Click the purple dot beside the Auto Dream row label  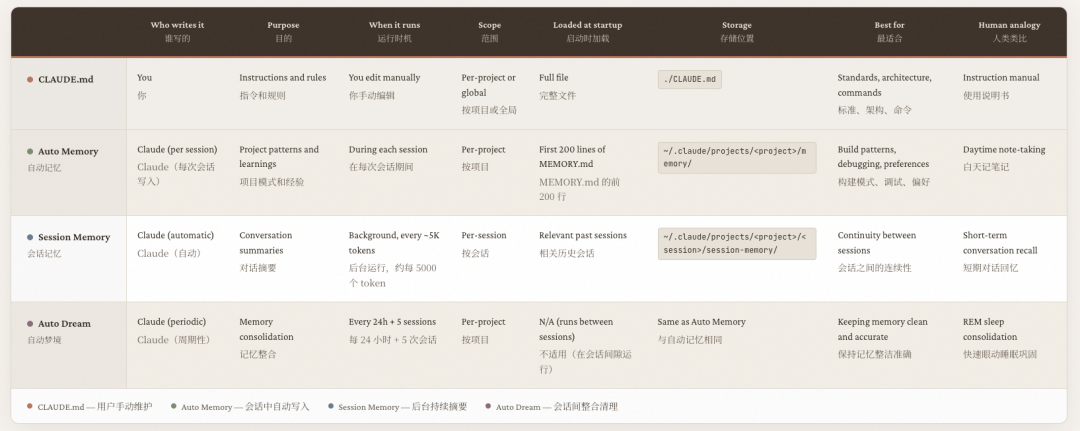pyautogui.click(x=30, y=324)
